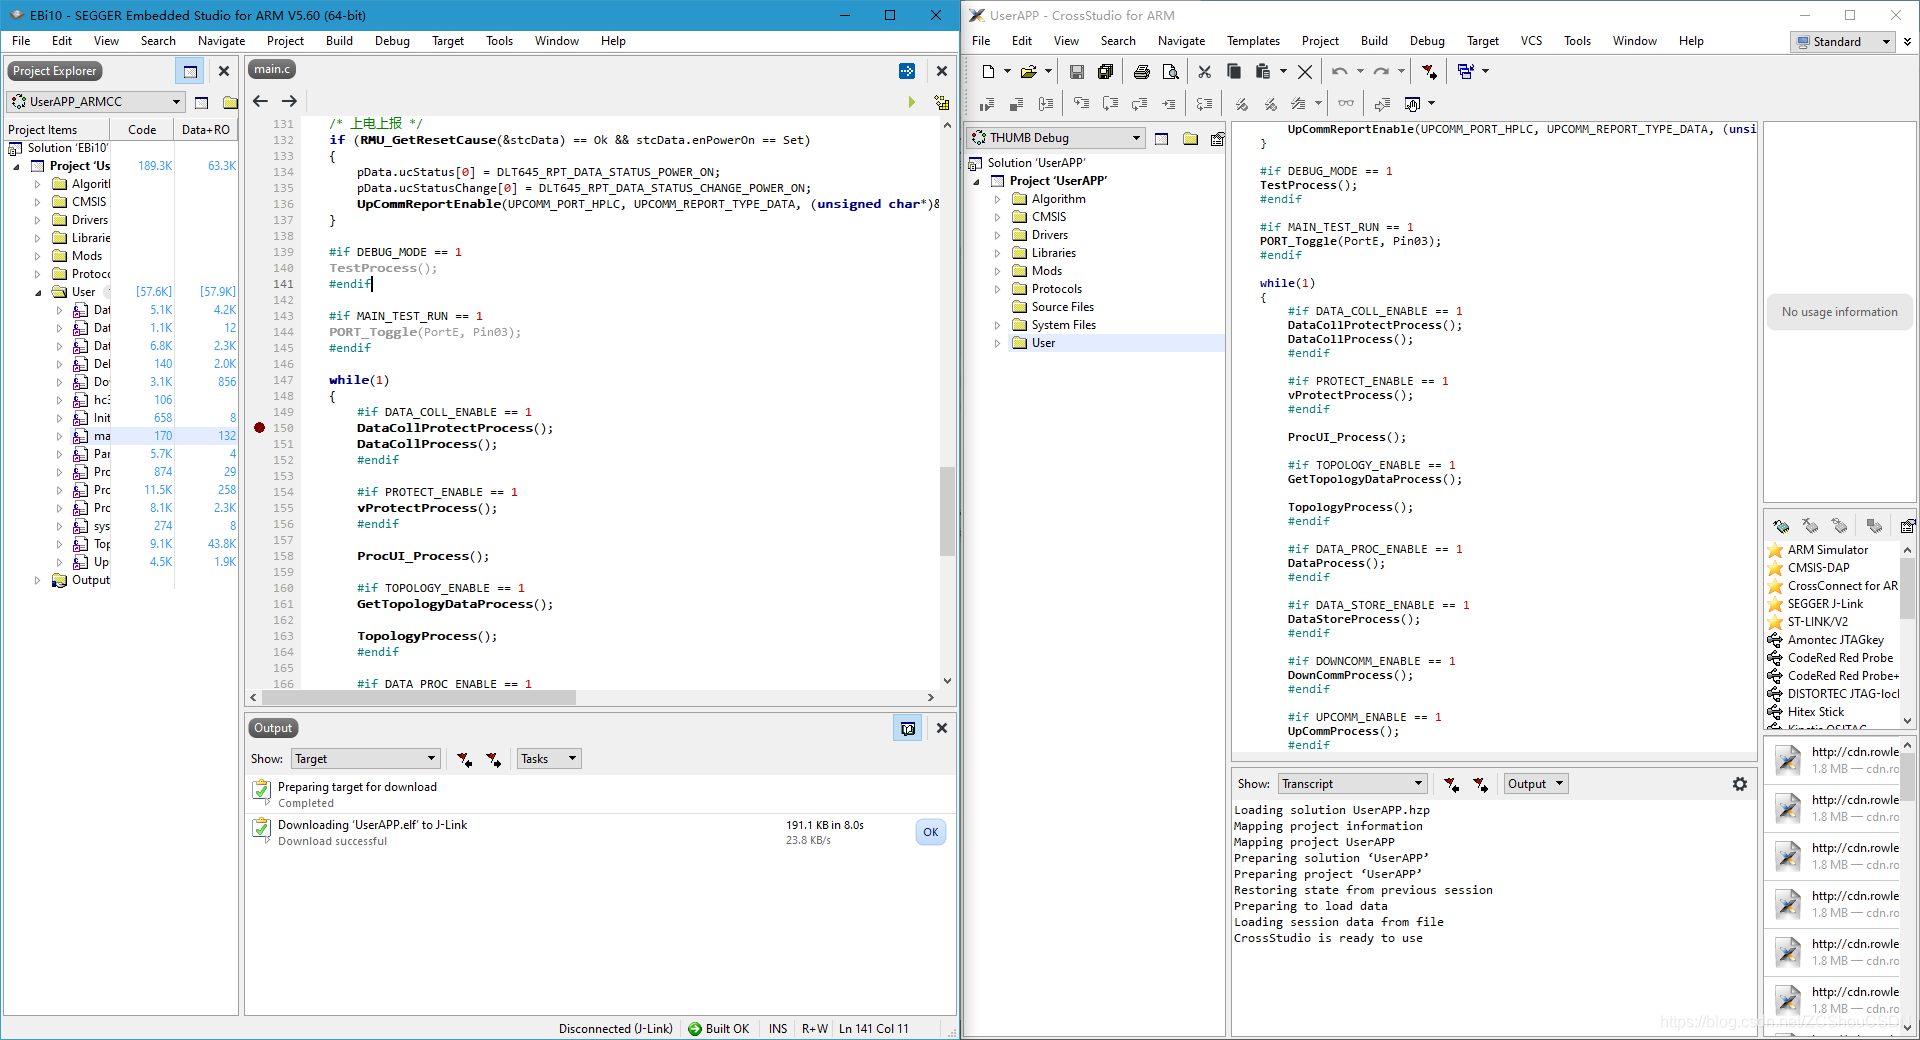
Task: Toggle the breakpoint on line 150
Action: (x=260, y=428)
